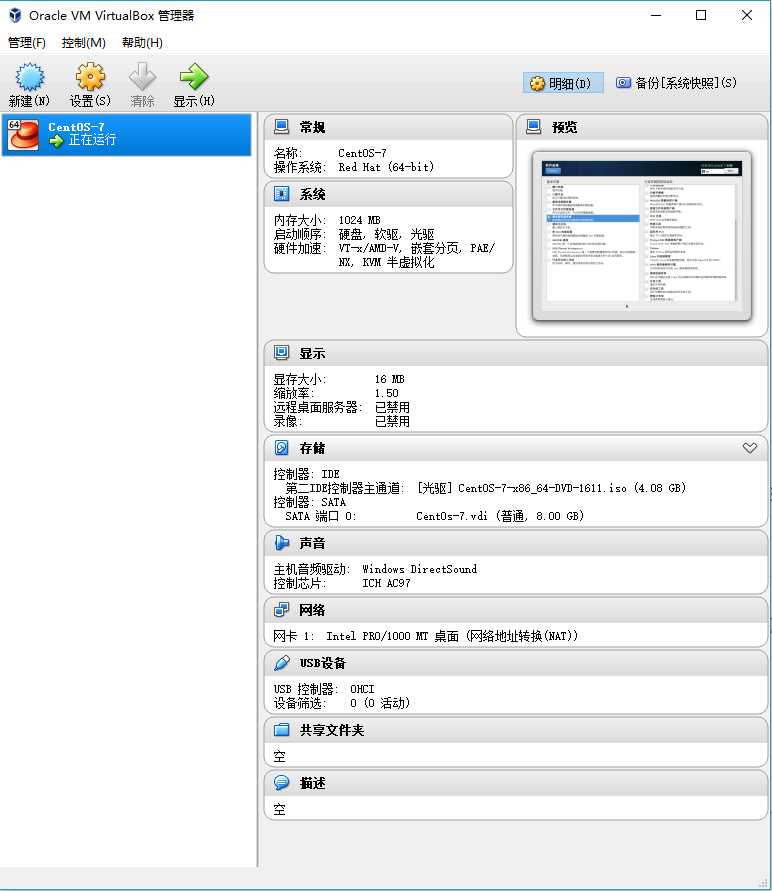
Task: Click the boot order 硬盘, 软驱, 光驱 text
Action: [386, 234]
